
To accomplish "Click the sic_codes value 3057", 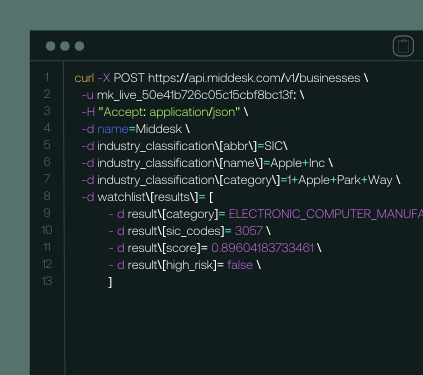I will (249, 231).
